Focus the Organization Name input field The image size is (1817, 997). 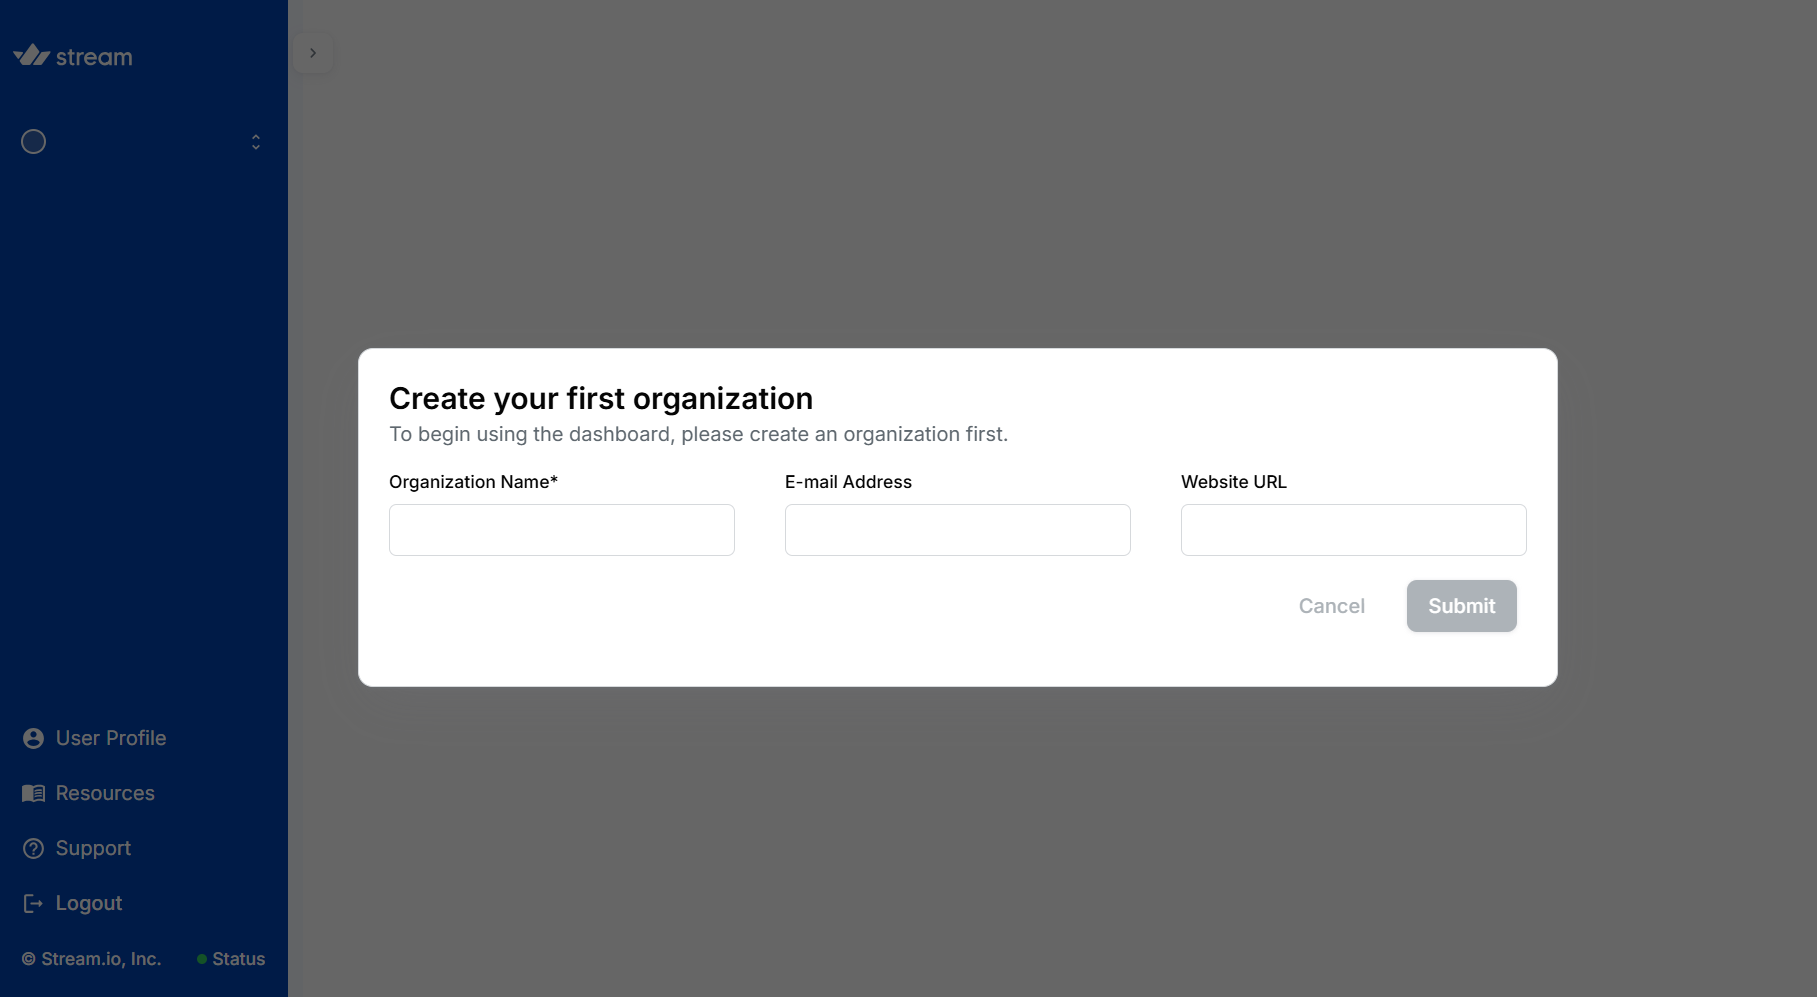[x=562, y=530]
